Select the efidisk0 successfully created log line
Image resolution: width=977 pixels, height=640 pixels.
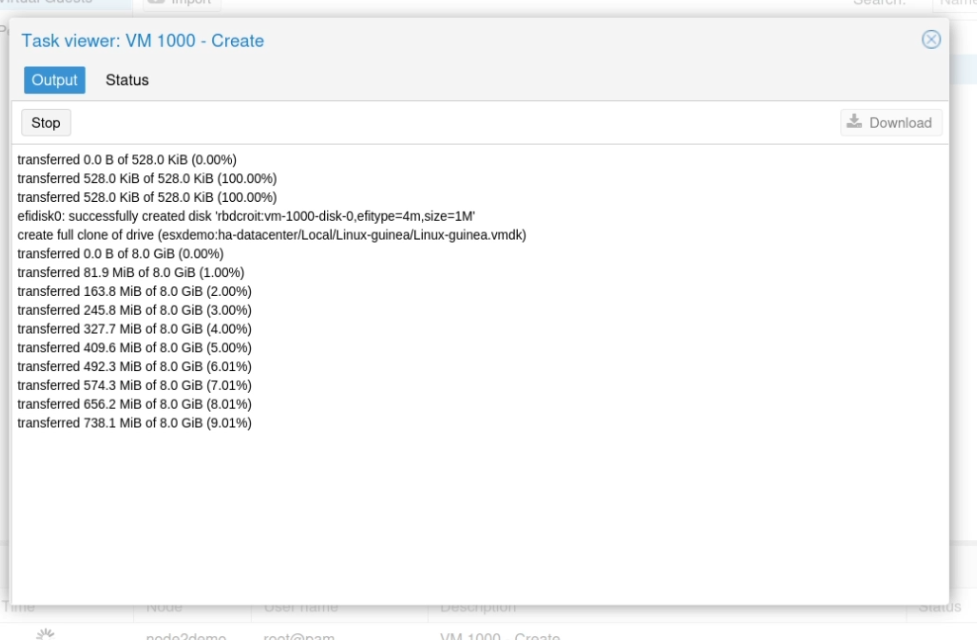click(x=246, y=216)
